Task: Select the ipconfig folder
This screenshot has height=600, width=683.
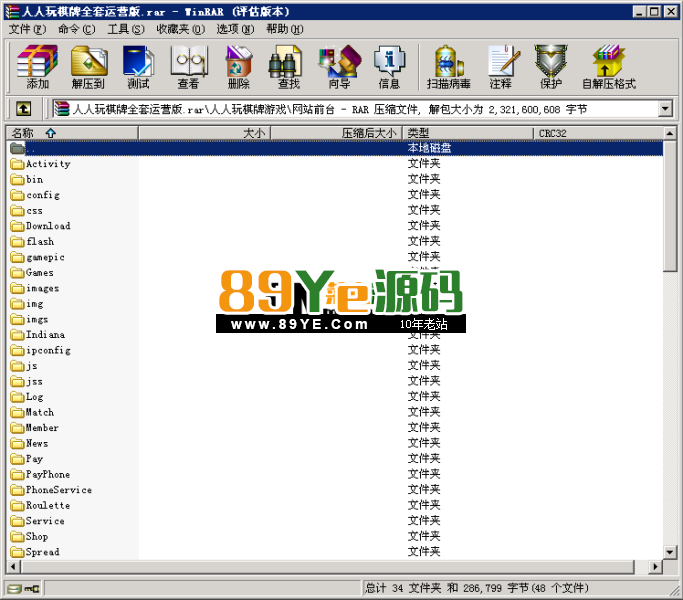Action: tap(41, 350)
